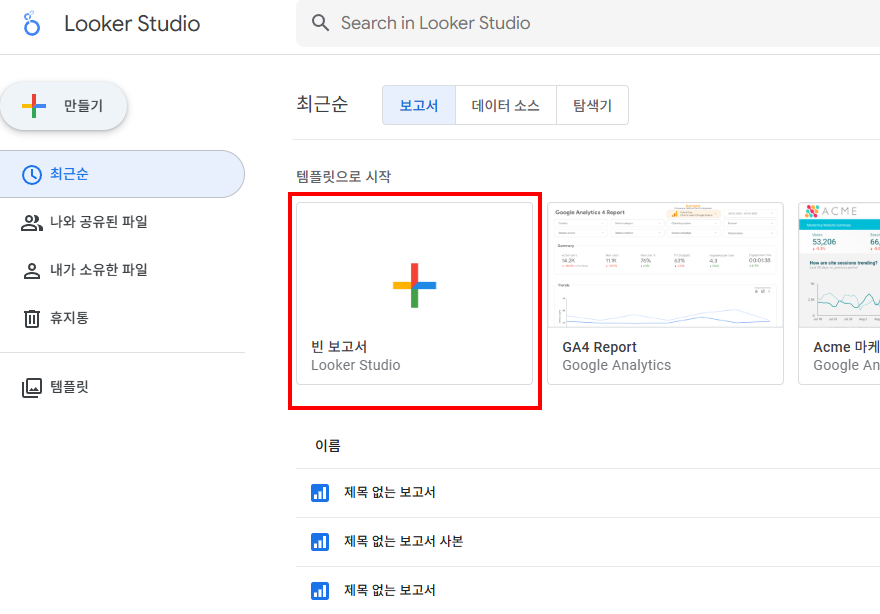
Task: Click the 템플릿으로 시작 heading
Action: [343, 177]
